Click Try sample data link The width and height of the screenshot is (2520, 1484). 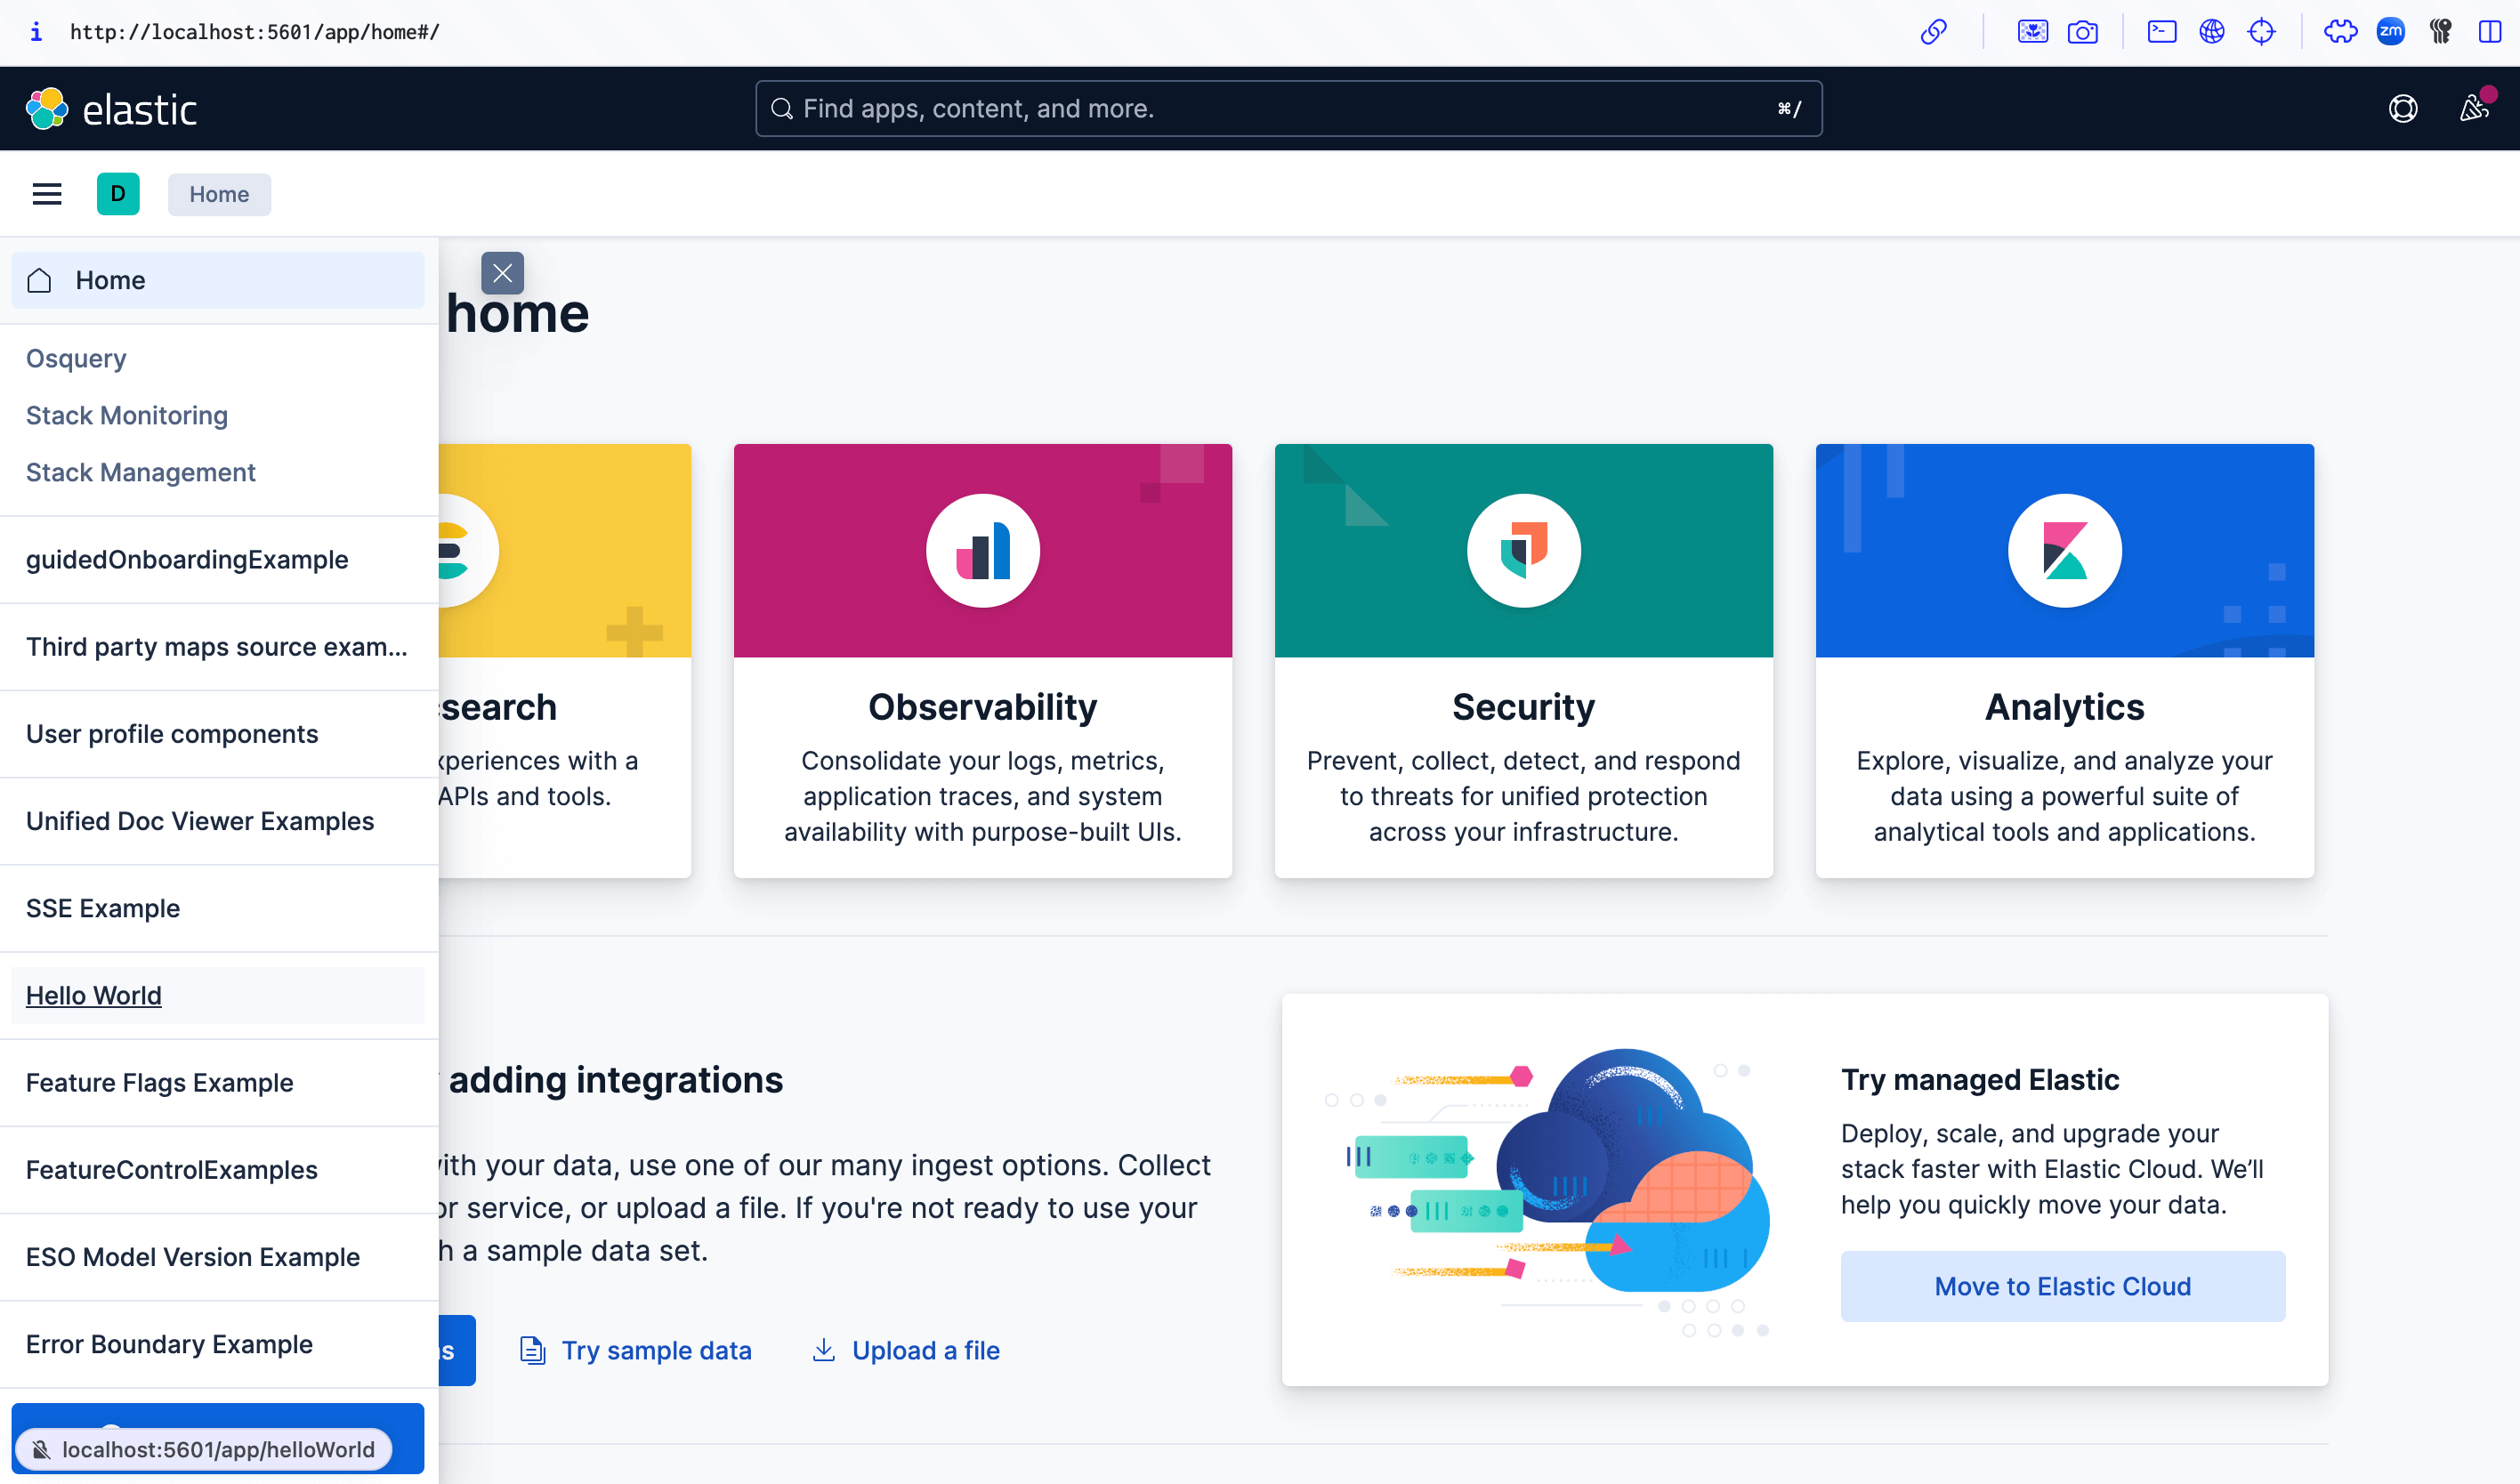pos(656,1351)
